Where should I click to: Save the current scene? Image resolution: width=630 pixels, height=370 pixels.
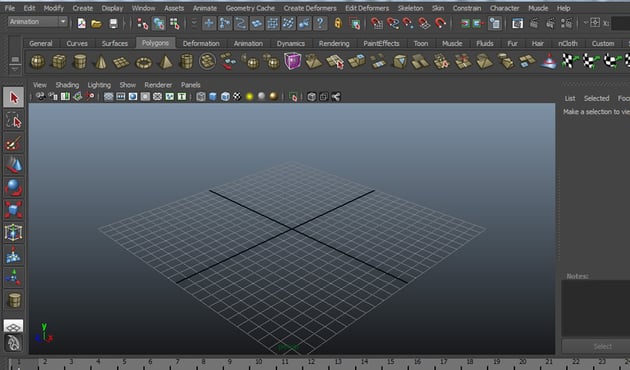point(113,23)
